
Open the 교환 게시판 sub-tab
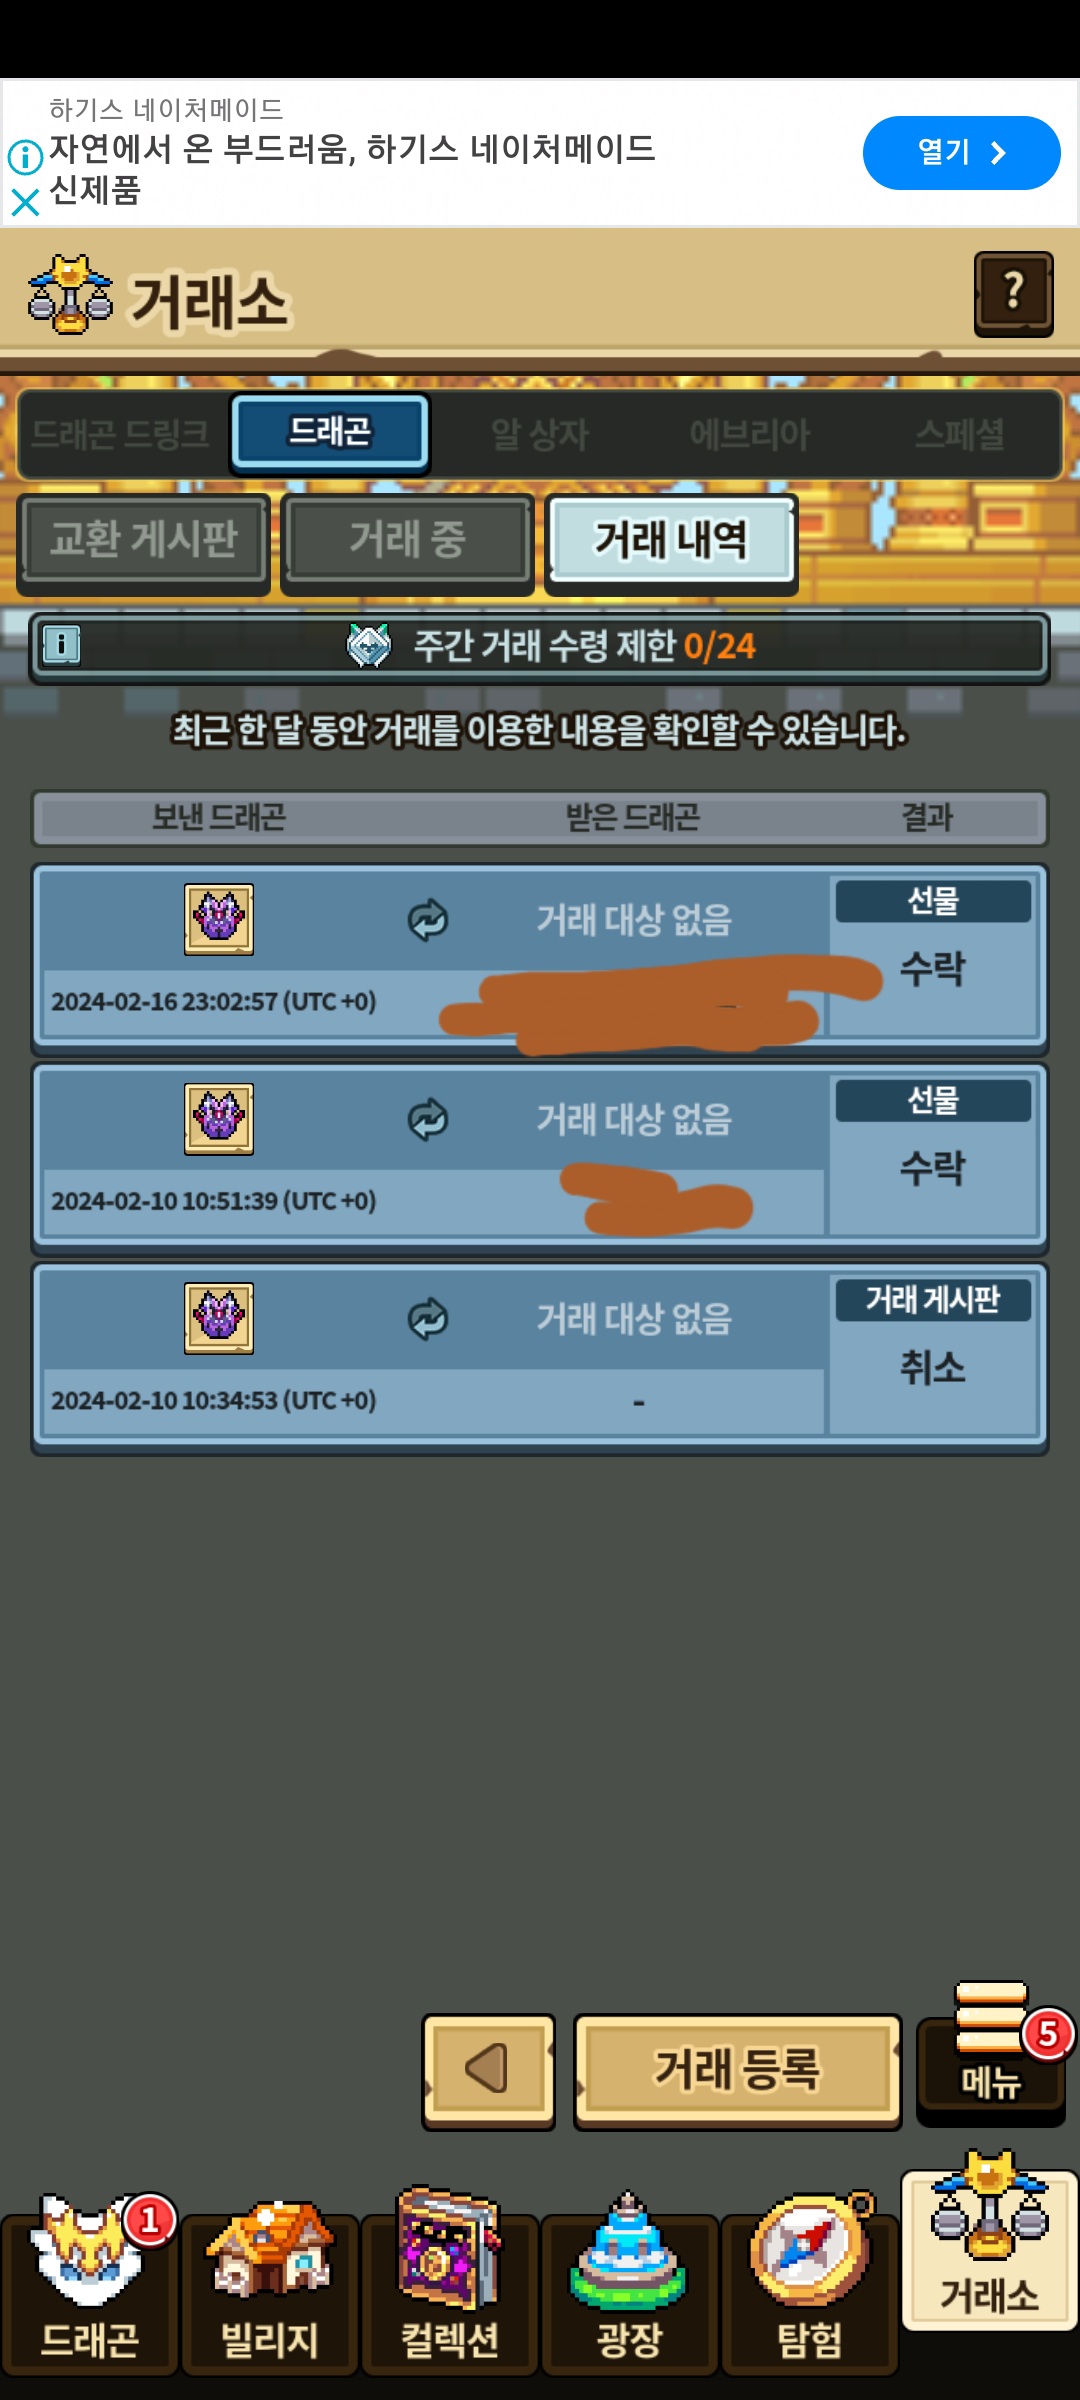click(144, 541)
